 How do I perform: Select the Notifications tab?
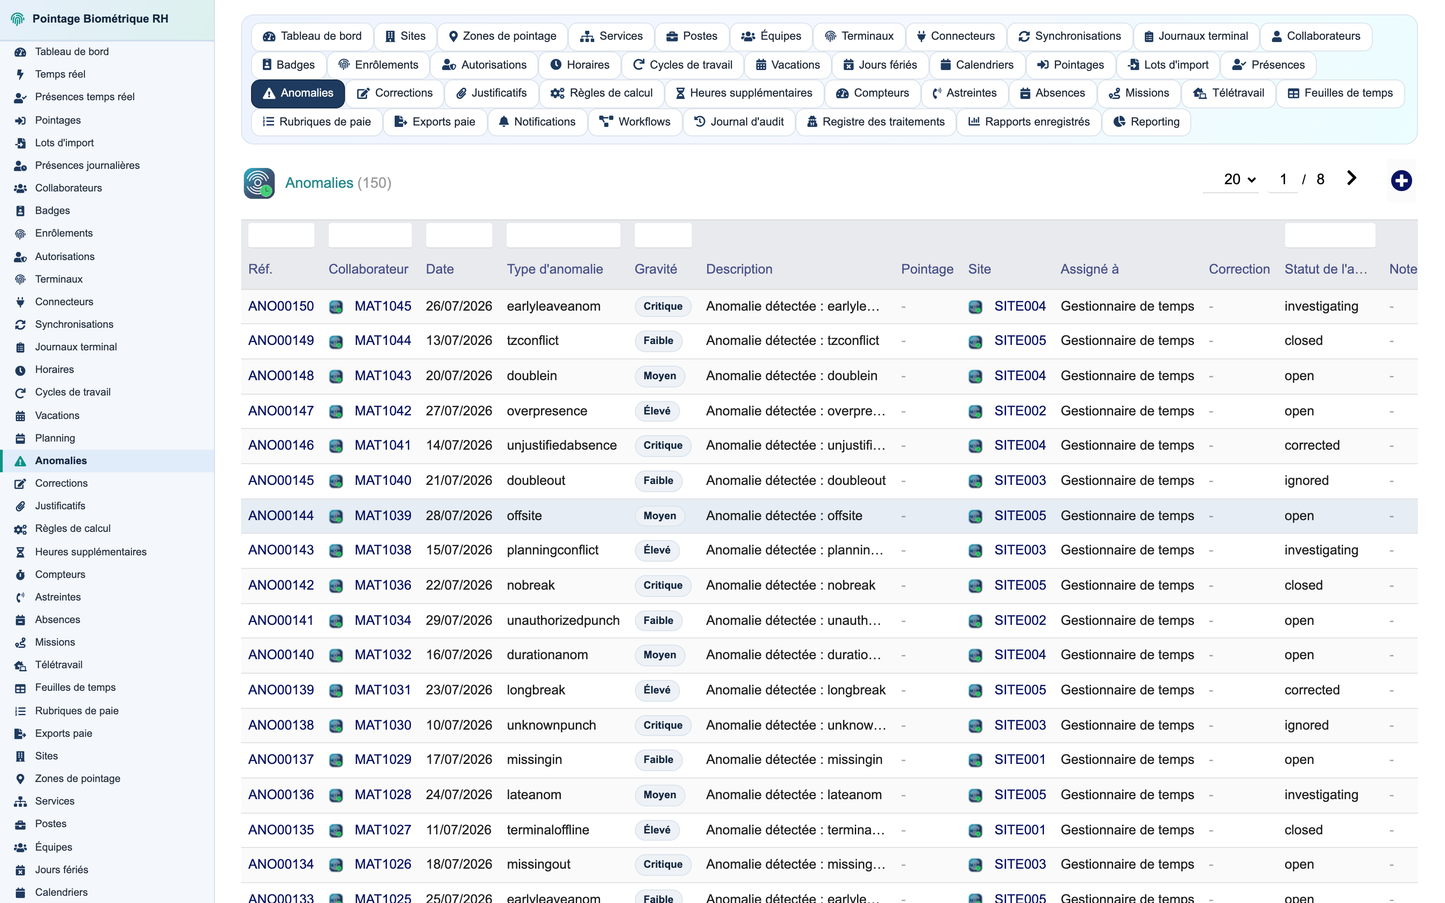(x=536, y=122)
